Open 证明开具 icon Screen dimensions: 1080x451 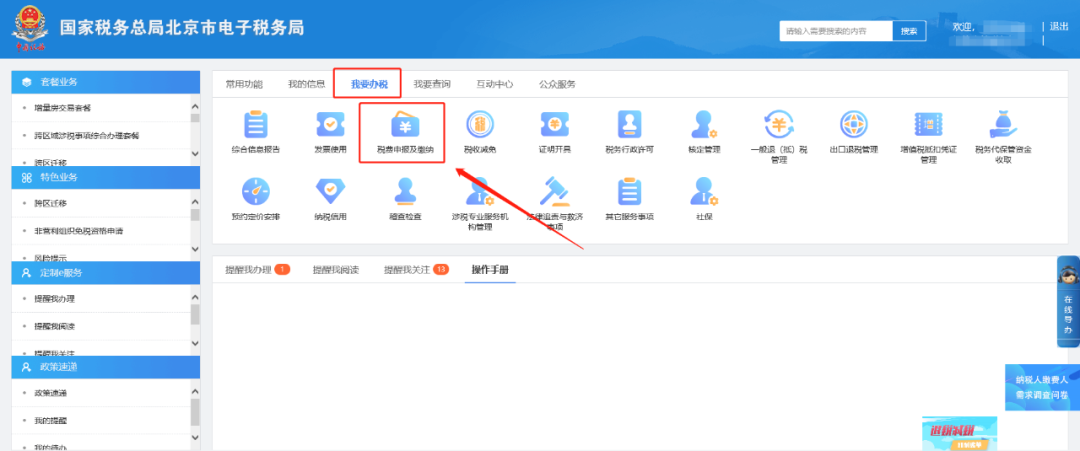tap(554, 125)
